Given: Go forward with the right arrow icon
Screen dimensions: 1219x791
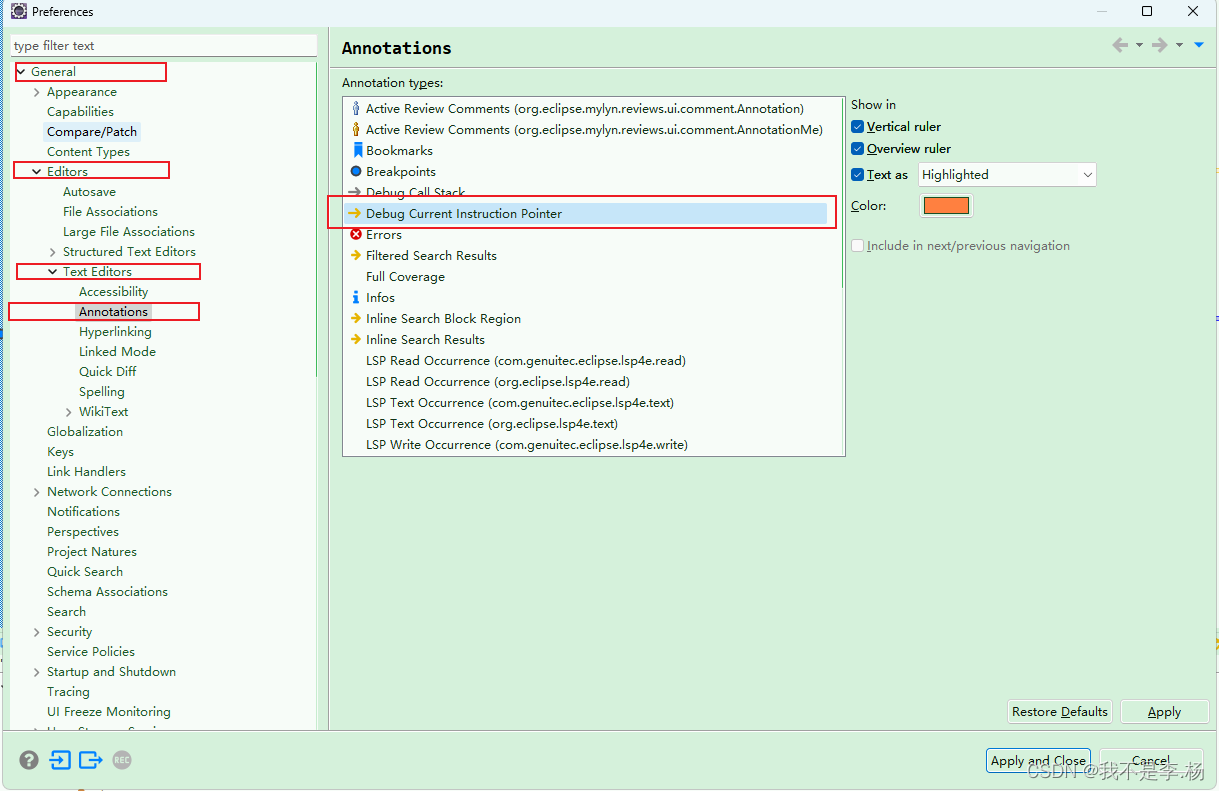Looking at the screenshot, I should pos(1160,45).
